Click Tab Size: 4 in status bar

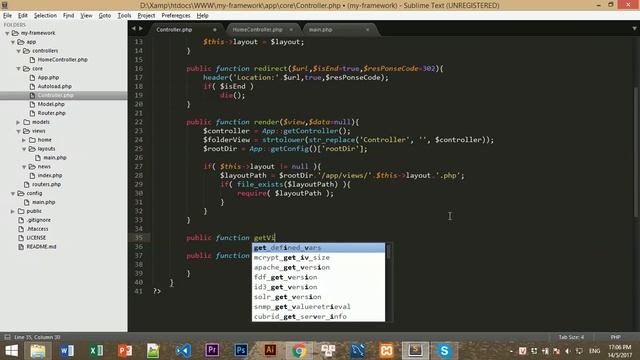[x=571, y=337]
